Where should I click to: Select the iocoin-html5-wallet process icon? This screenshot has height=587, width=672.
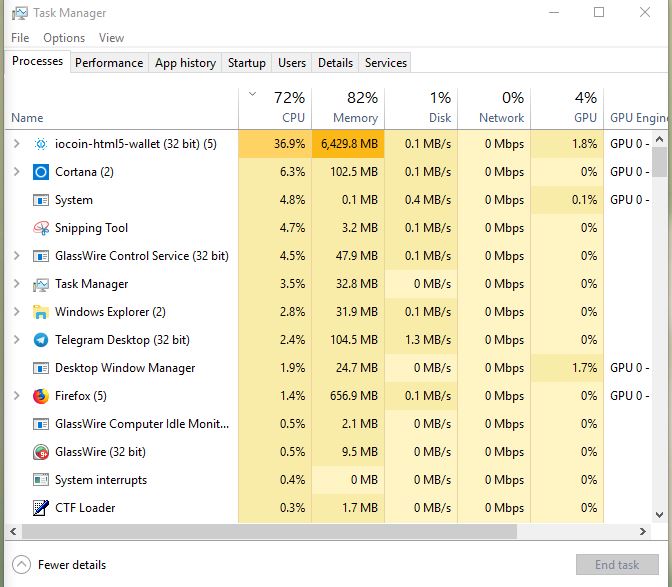pyautogui.click(x=41, y=144)
